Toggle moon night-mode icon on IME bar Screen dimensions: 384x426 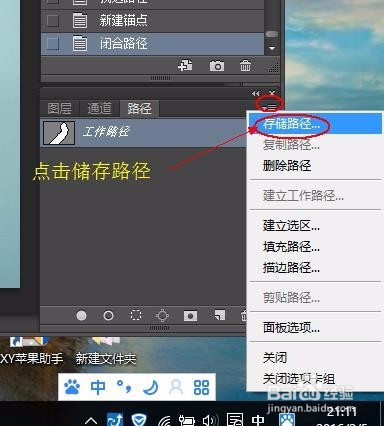[x=150, y=387]
